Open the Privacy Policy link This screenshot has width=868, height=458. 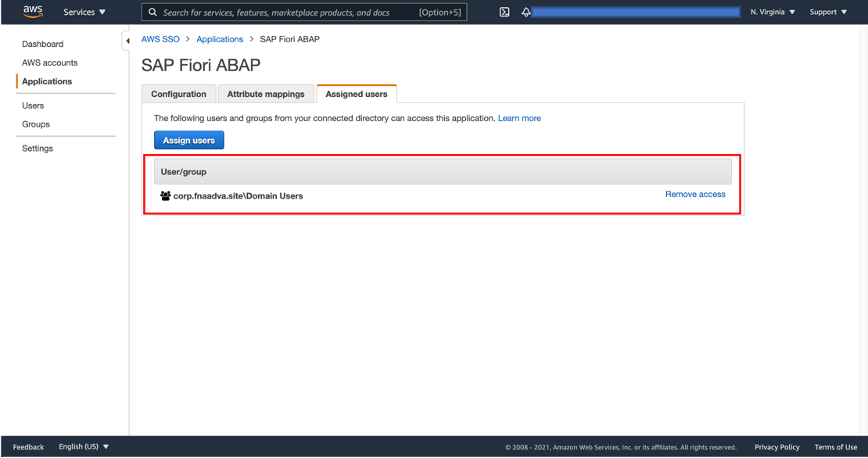pos(777,447)
